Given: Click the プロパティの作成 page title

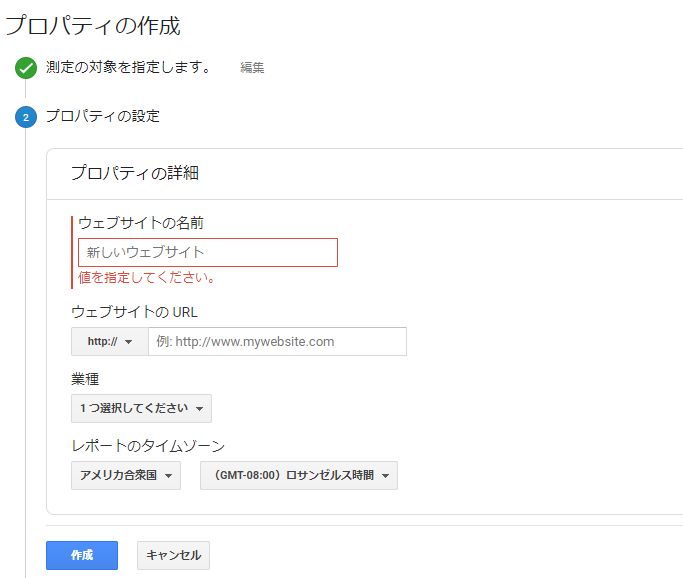Looking at the screenshot, I should (93, 25).
